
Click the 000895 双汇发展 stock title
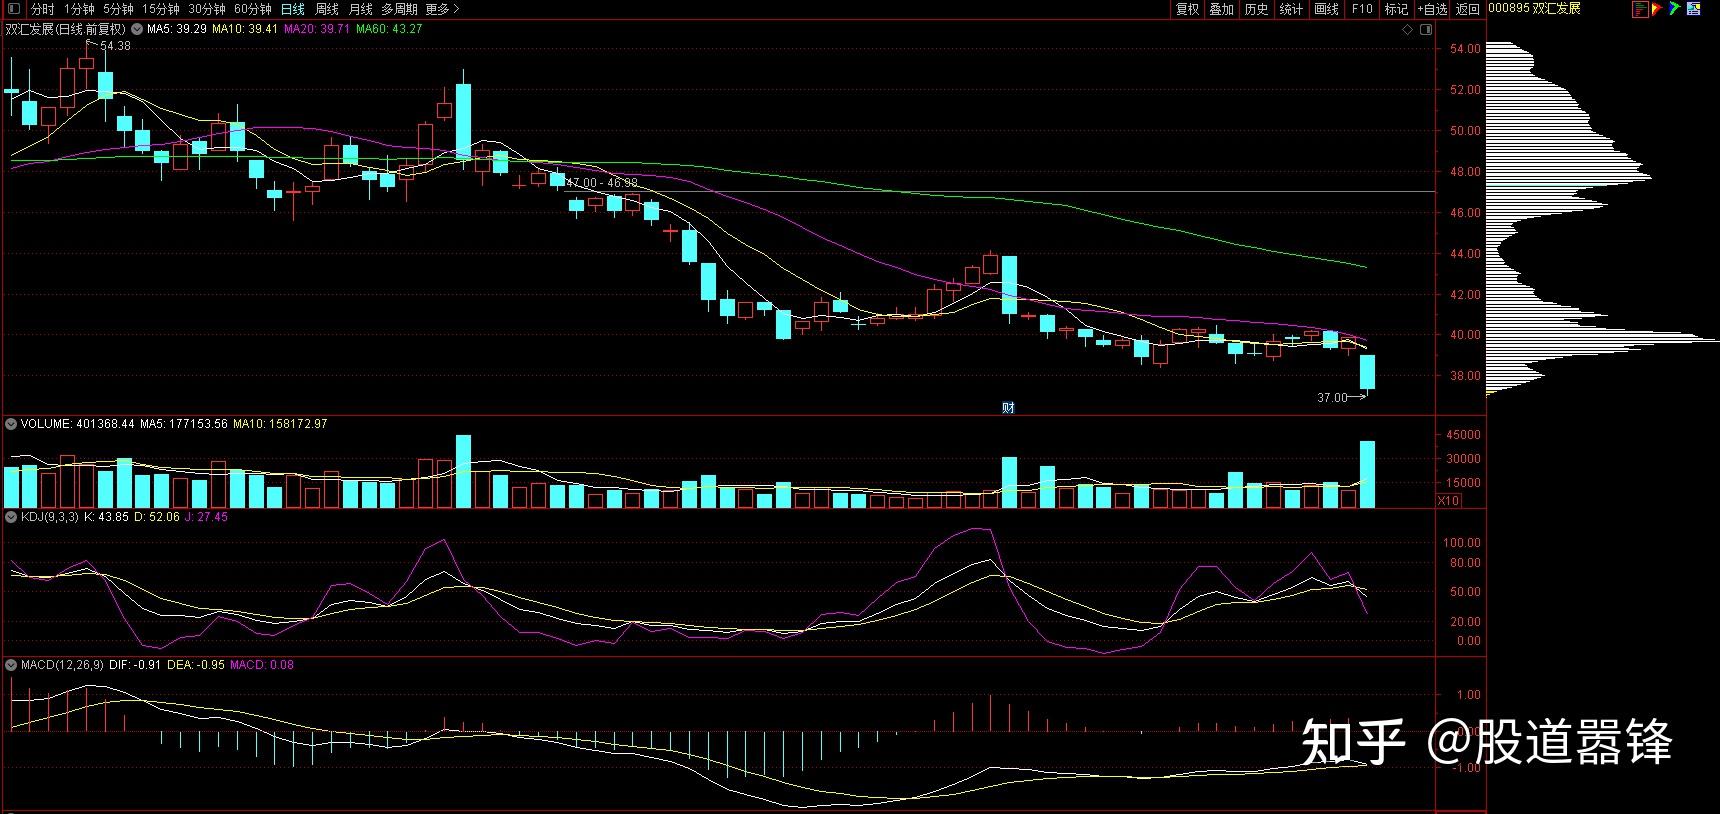[1535, 9]
